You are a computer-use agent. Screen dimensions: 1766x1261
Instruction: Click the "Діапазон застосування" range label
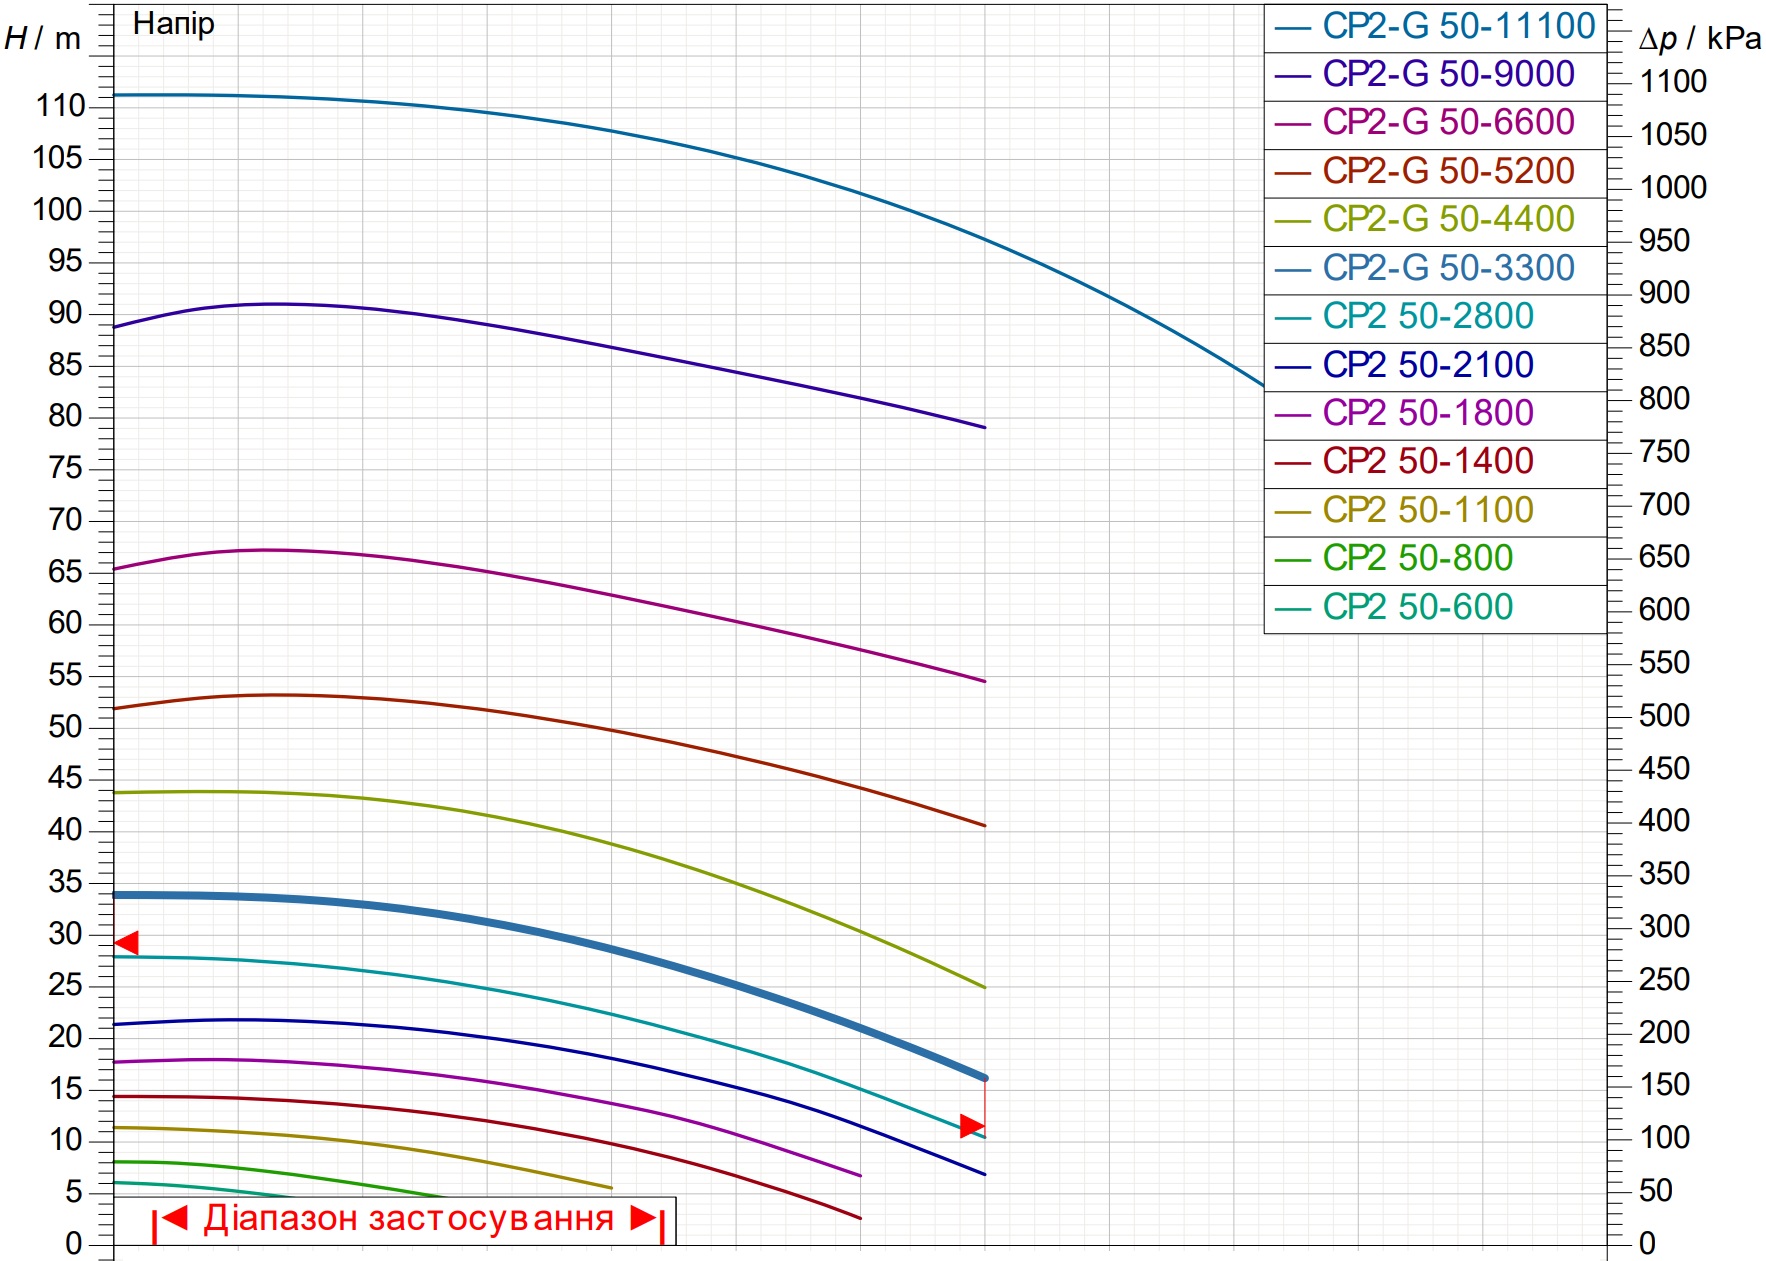(x=408, y=1219)
